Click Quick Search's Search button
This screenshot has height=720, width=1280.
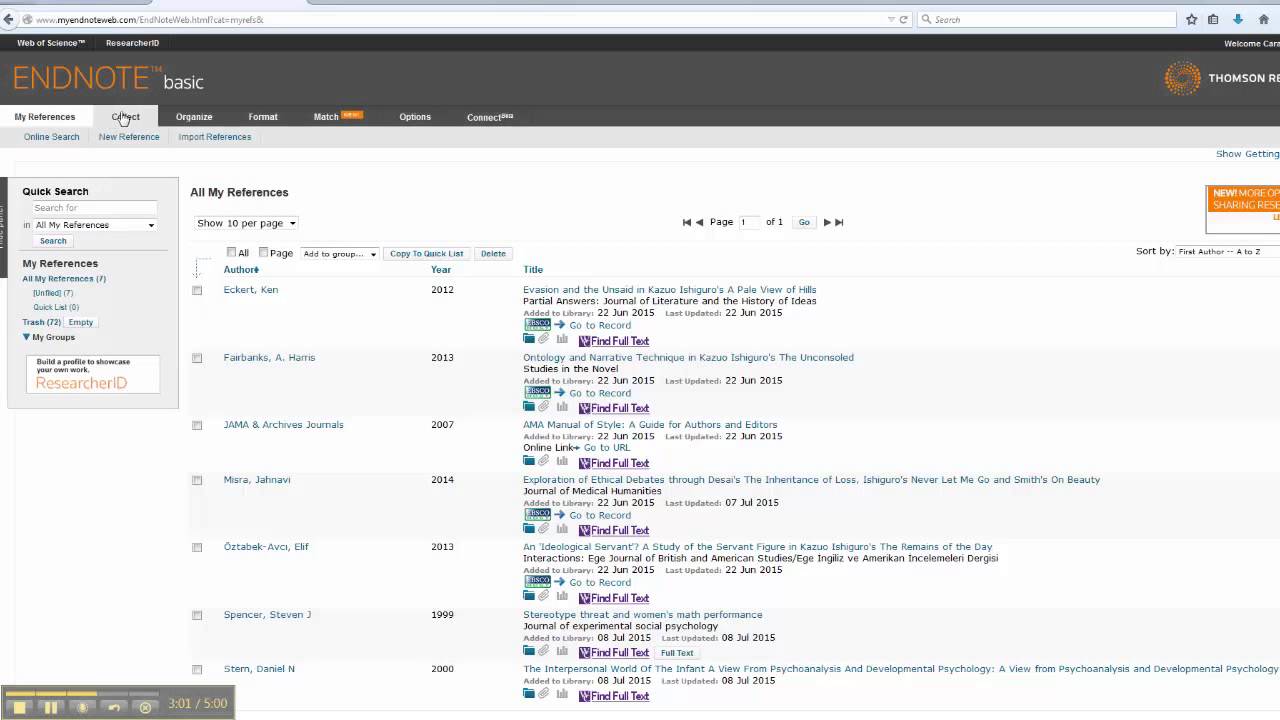click(x=53, y=241)
